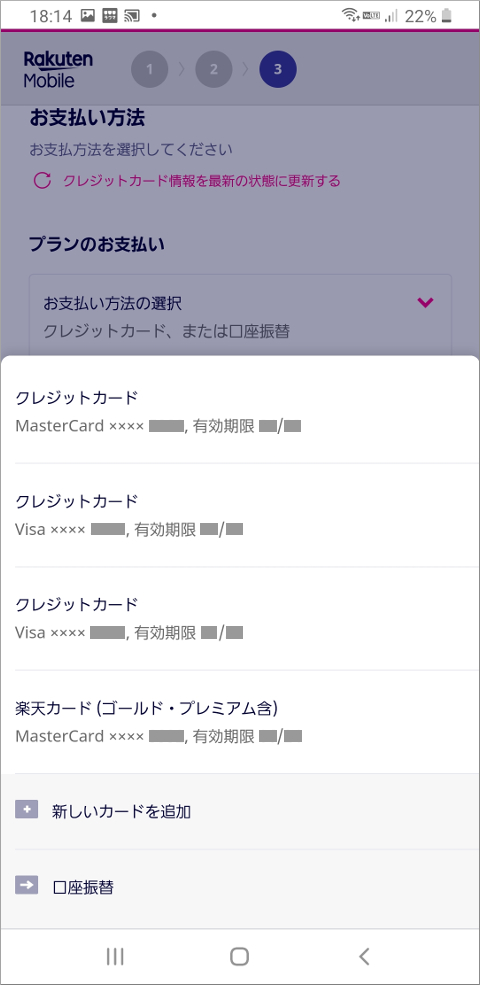The image size is (480, 985).
Task: Tap 新しいカードを追加 button
Action: (x=240, y=812)
